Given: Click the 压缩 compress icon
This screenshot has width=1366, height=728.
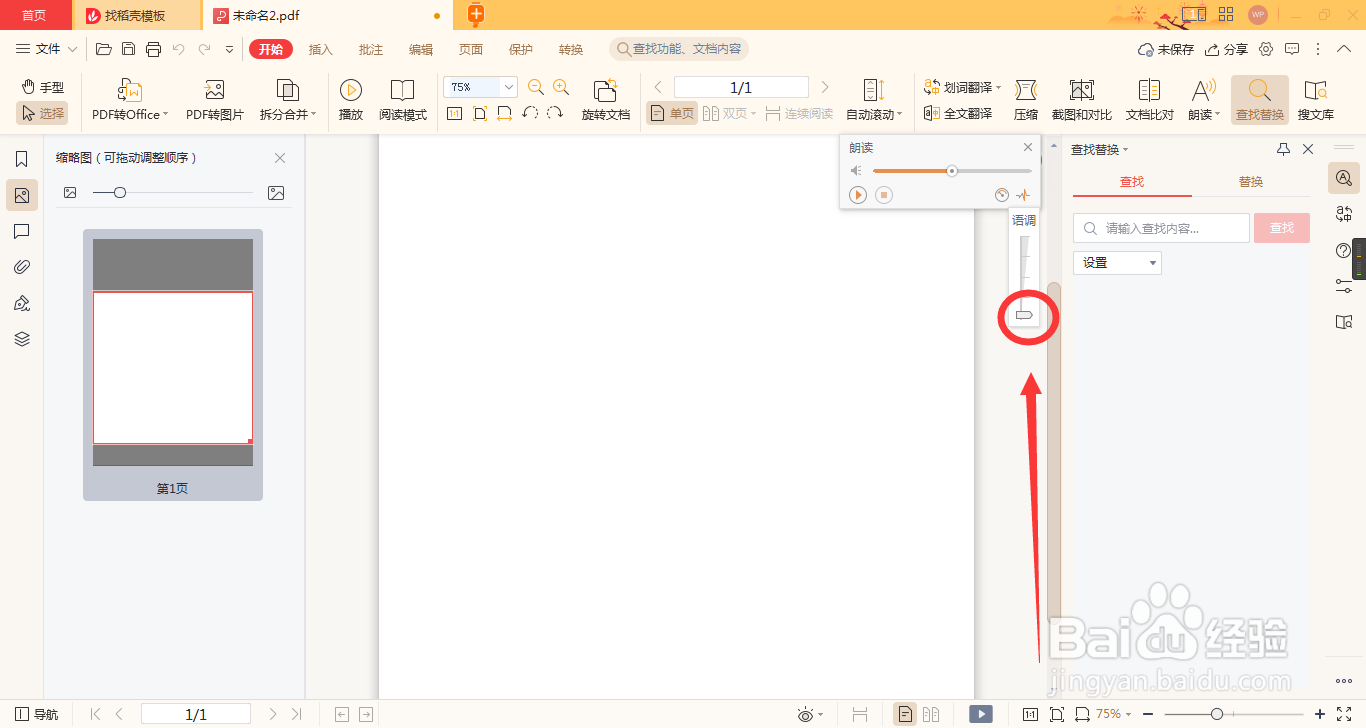Looking at the screenshot, I should [x=1027, y=100].
